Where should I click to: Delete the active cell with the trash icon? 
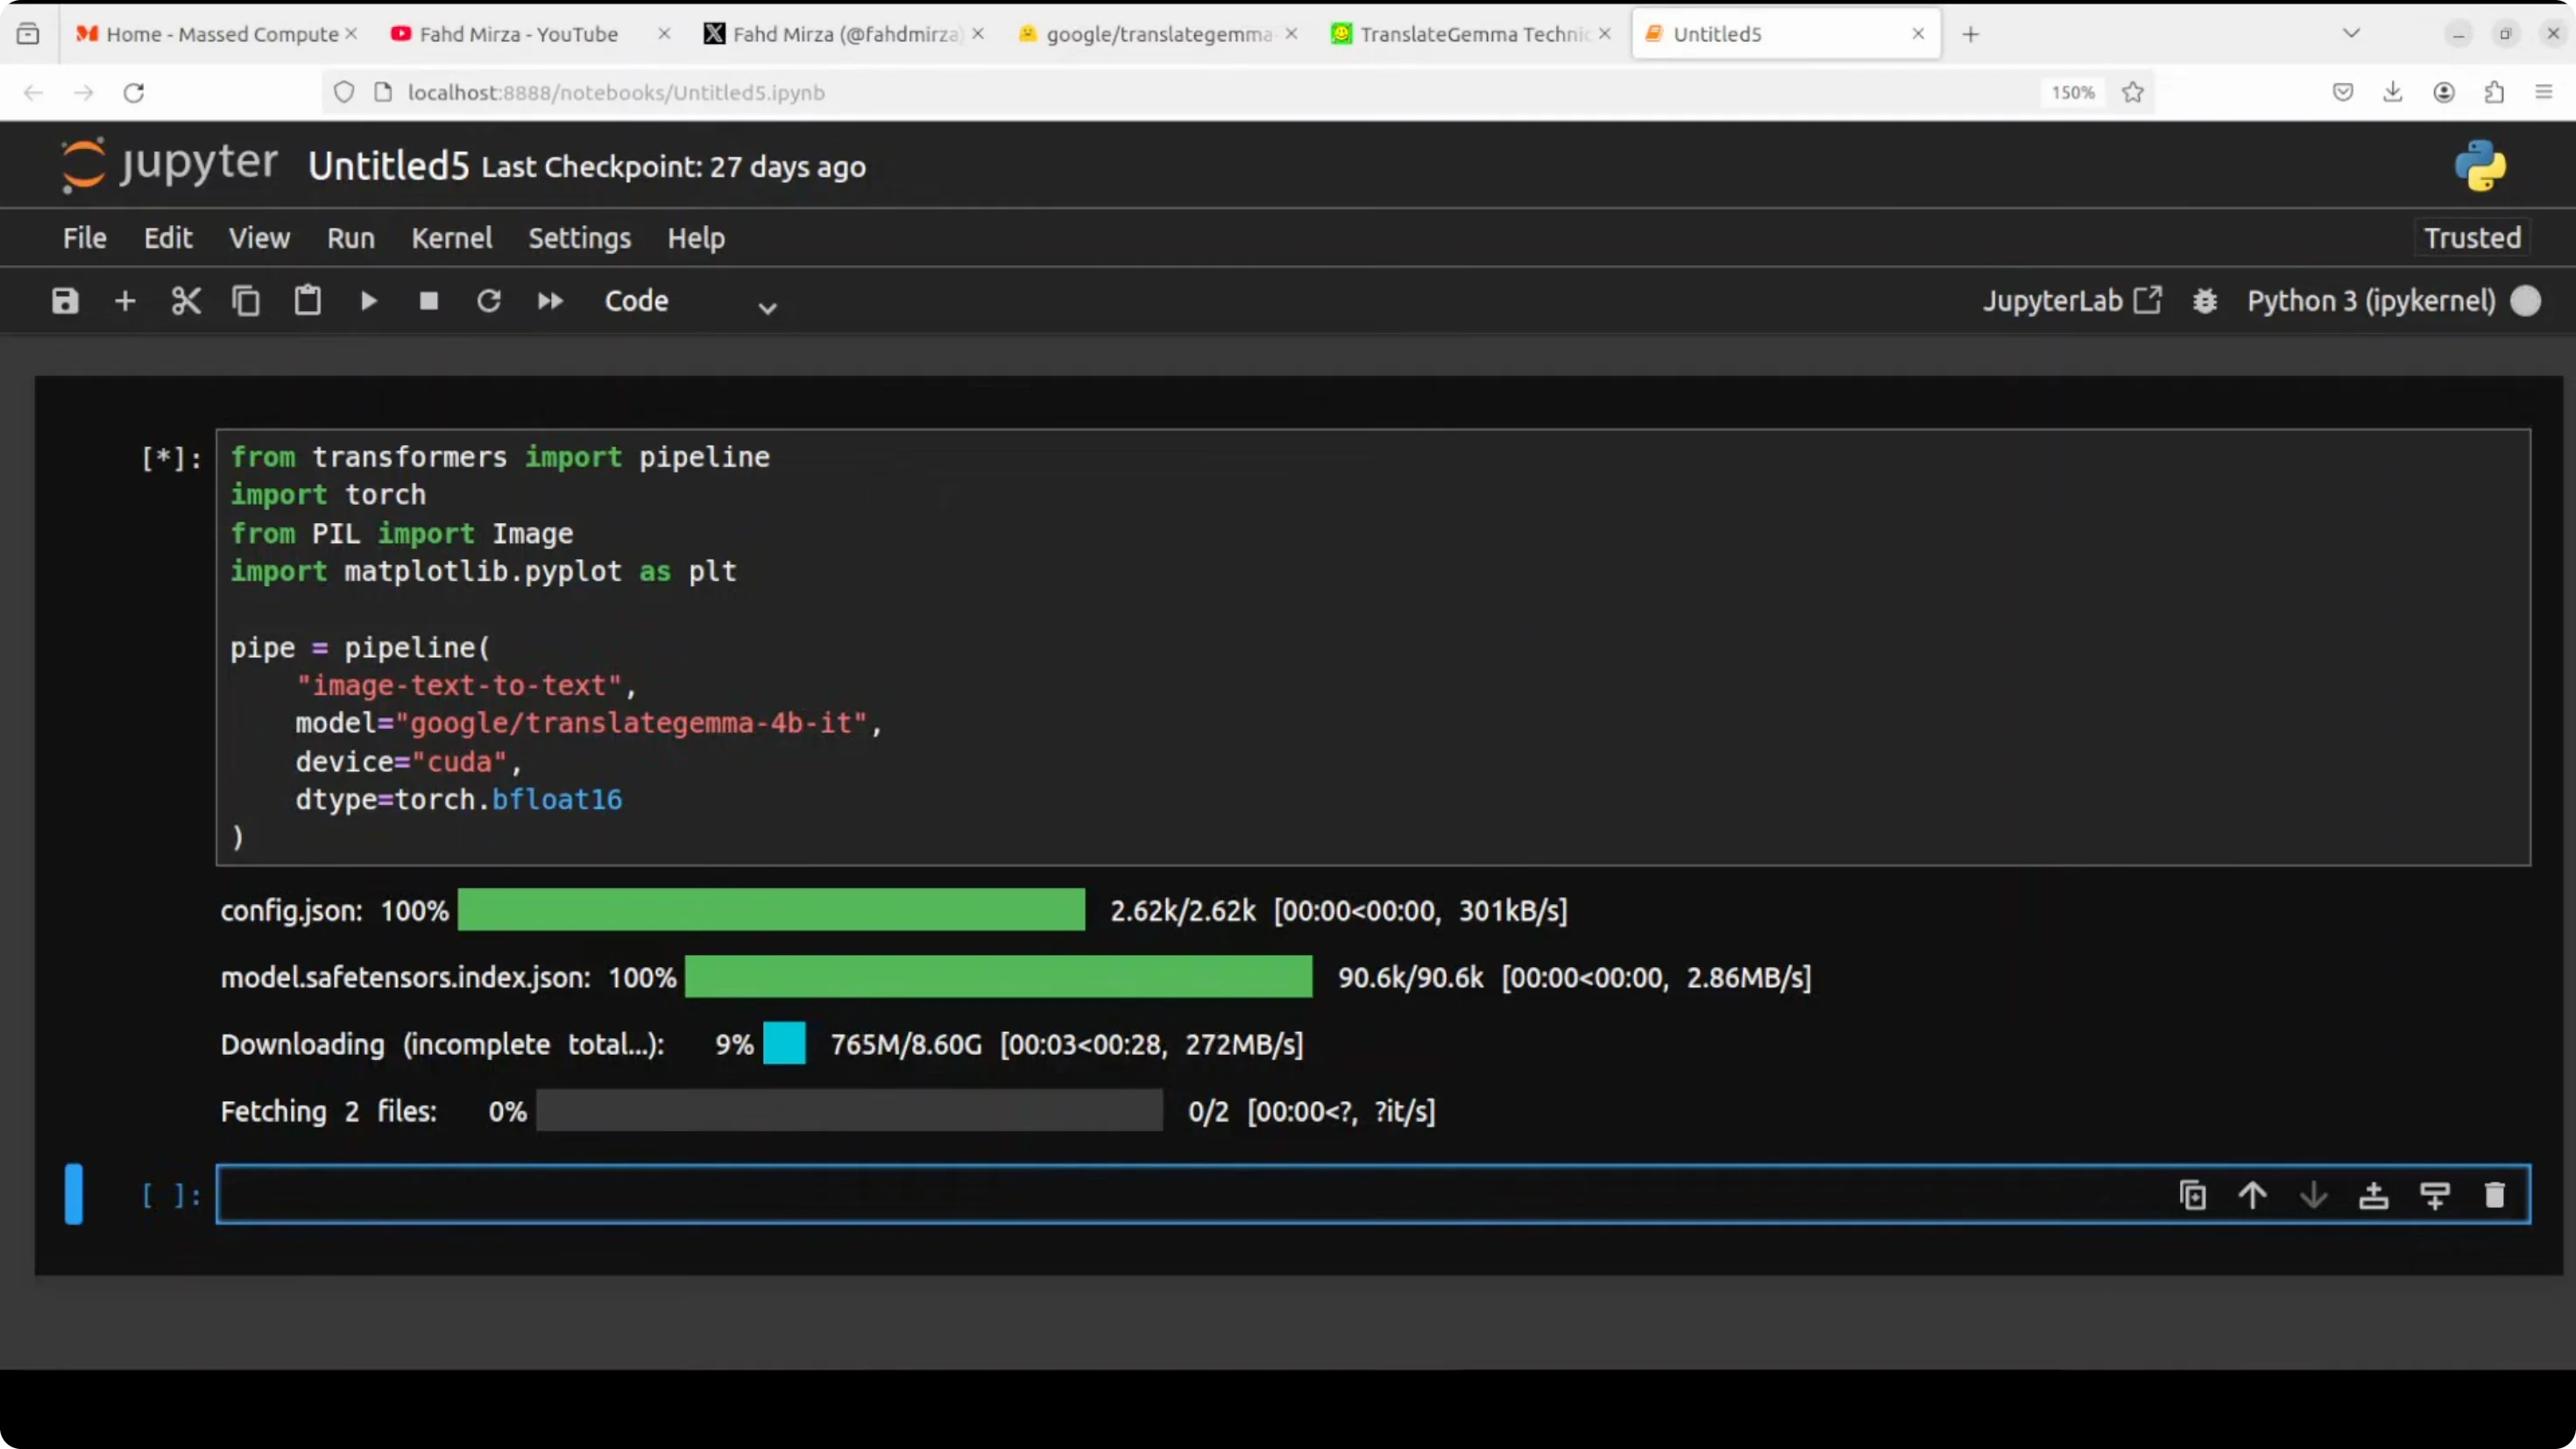(2495, 1195)
